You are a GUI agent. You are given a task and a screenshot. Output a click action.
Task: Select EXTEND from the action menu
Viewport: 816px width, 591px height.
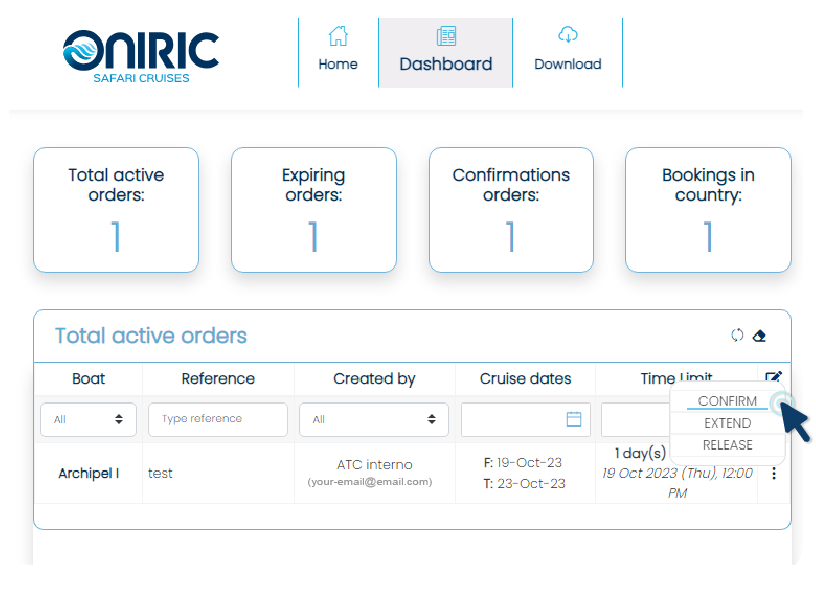[x=727, y=423]
